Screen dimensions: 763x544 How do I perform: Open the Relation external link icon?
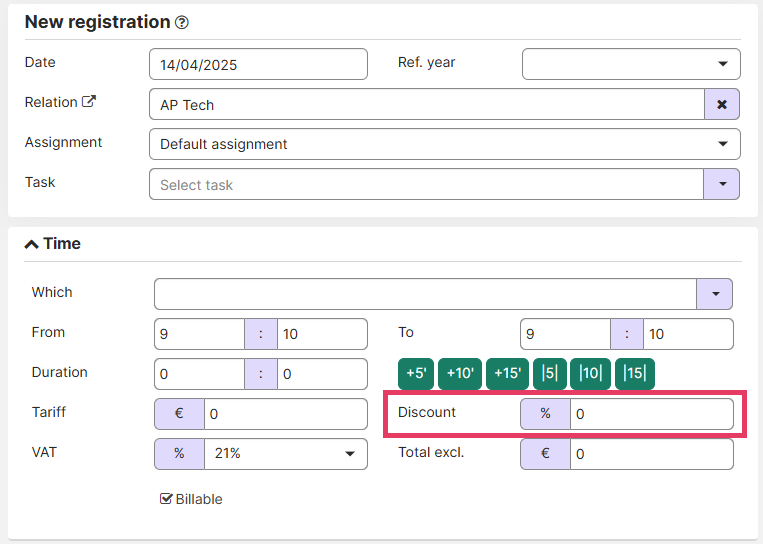[x=89, y=102]
